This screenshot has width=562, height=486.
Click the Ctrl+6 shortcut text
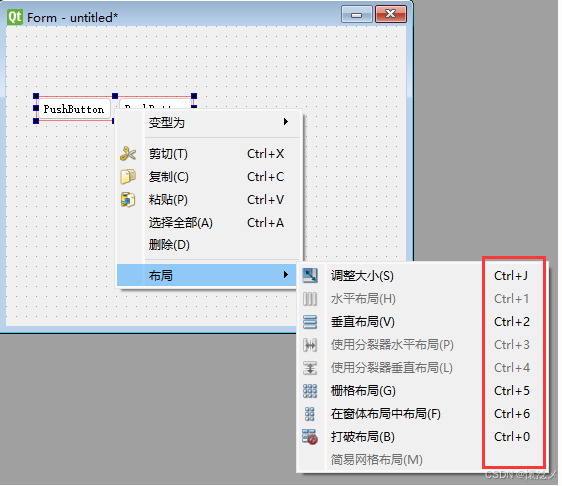coord(512,414)
